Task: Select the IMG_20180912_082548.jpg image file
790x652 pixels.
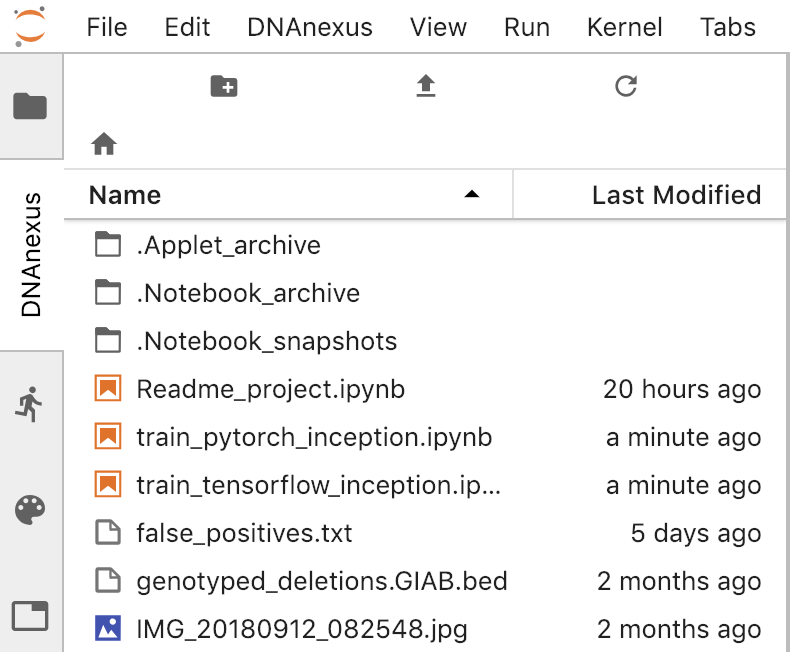Action: pyautogui.click(x=301, y=629)
